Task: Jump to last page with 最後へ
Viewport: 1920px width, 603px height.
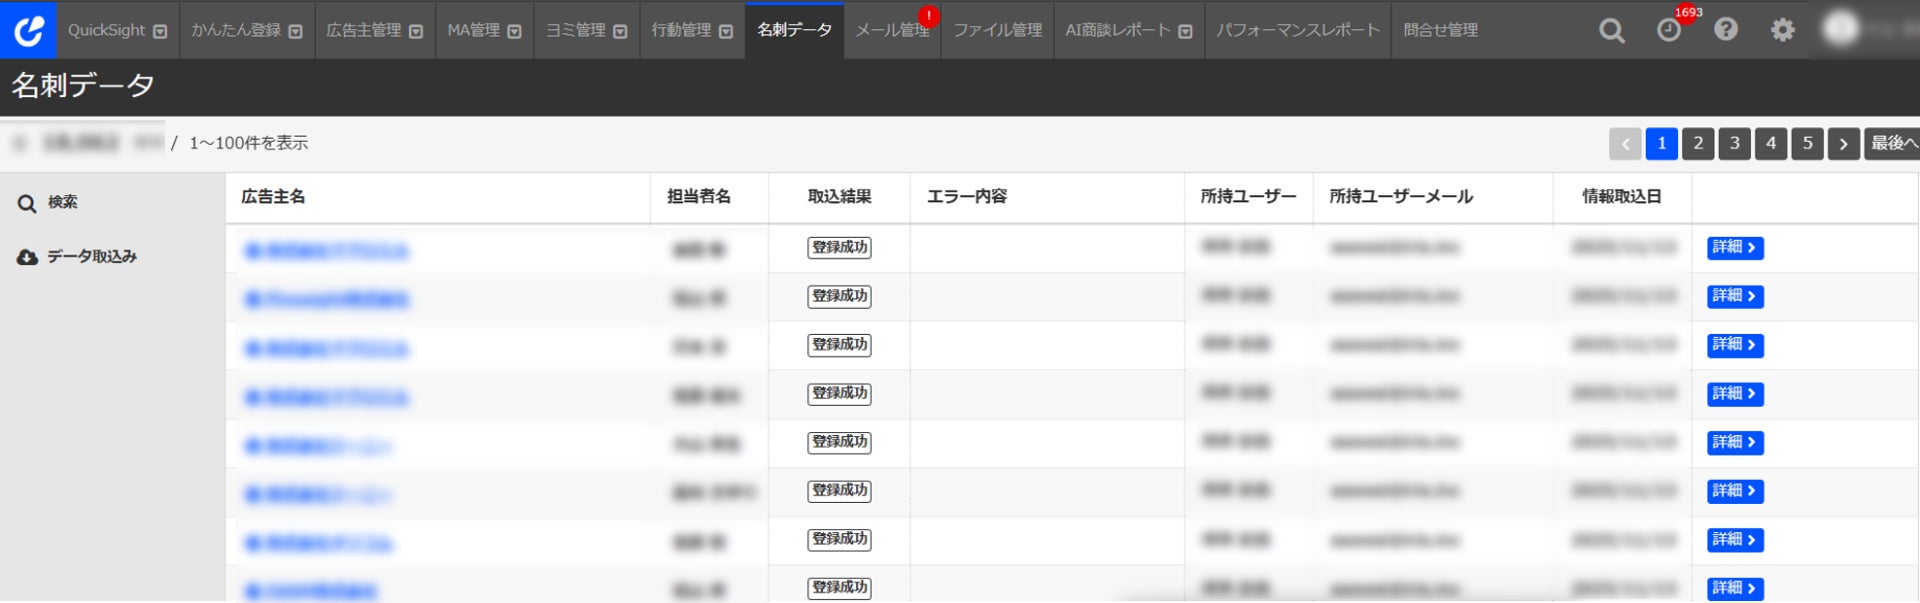Action: pos(1892,143)
